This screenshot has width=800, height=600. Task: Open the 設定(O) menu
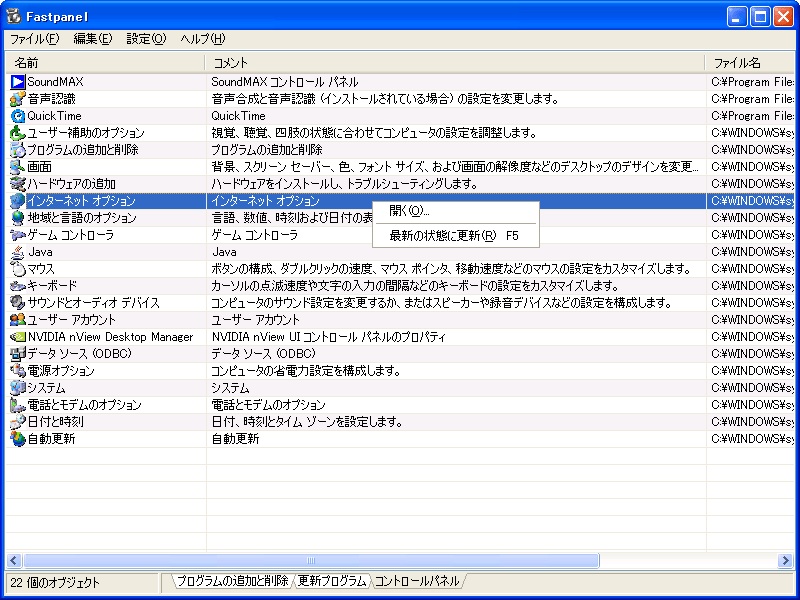tap(146, 39)
